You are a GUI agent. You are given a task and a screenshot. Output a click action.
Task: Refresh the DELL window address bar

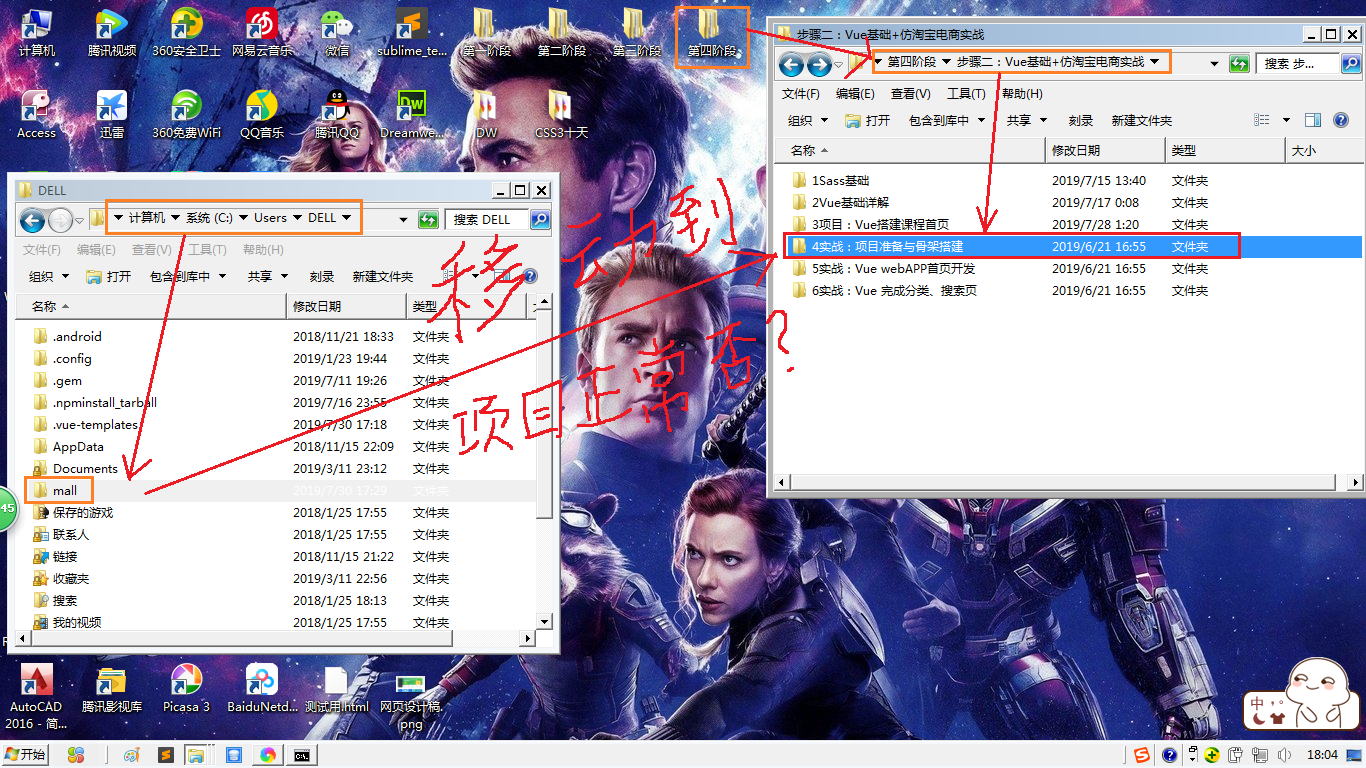pyautogui.click(x=428, y=219)
